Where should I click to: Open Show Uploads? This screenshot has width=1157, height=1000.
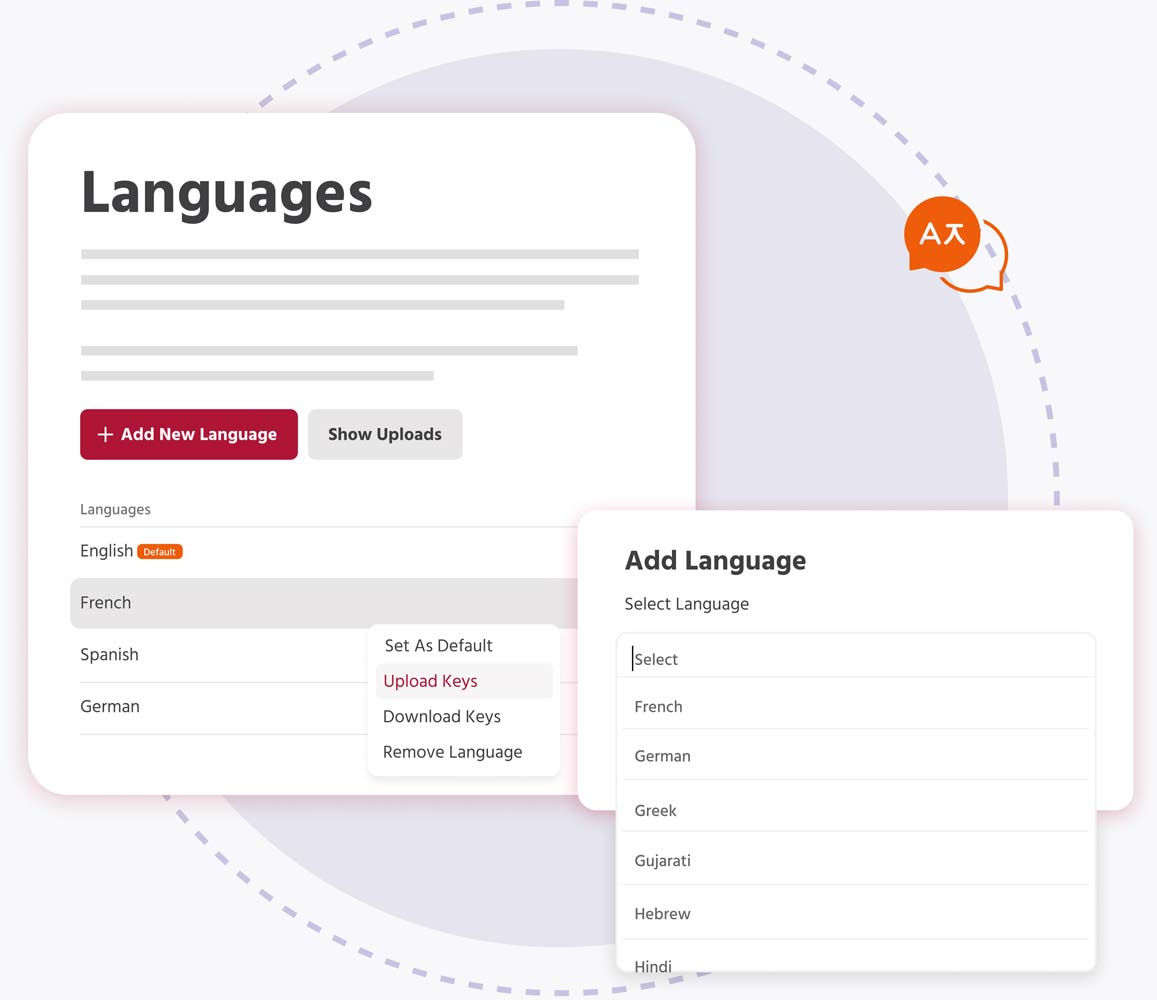(384, 434)
